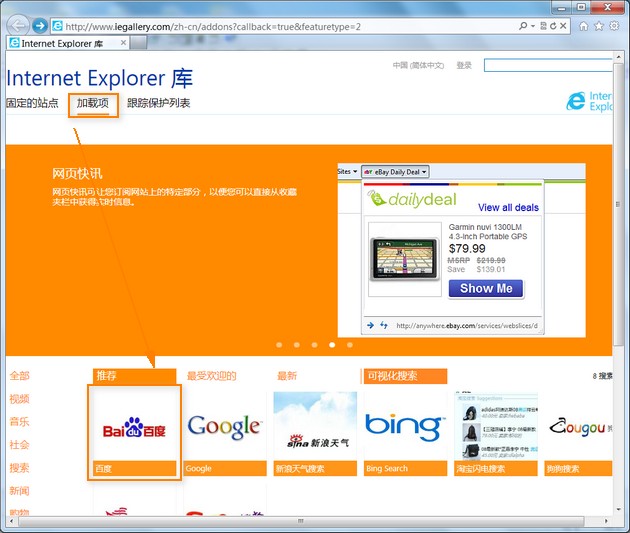Click the 网页快讯 banner title

(77, 174)
